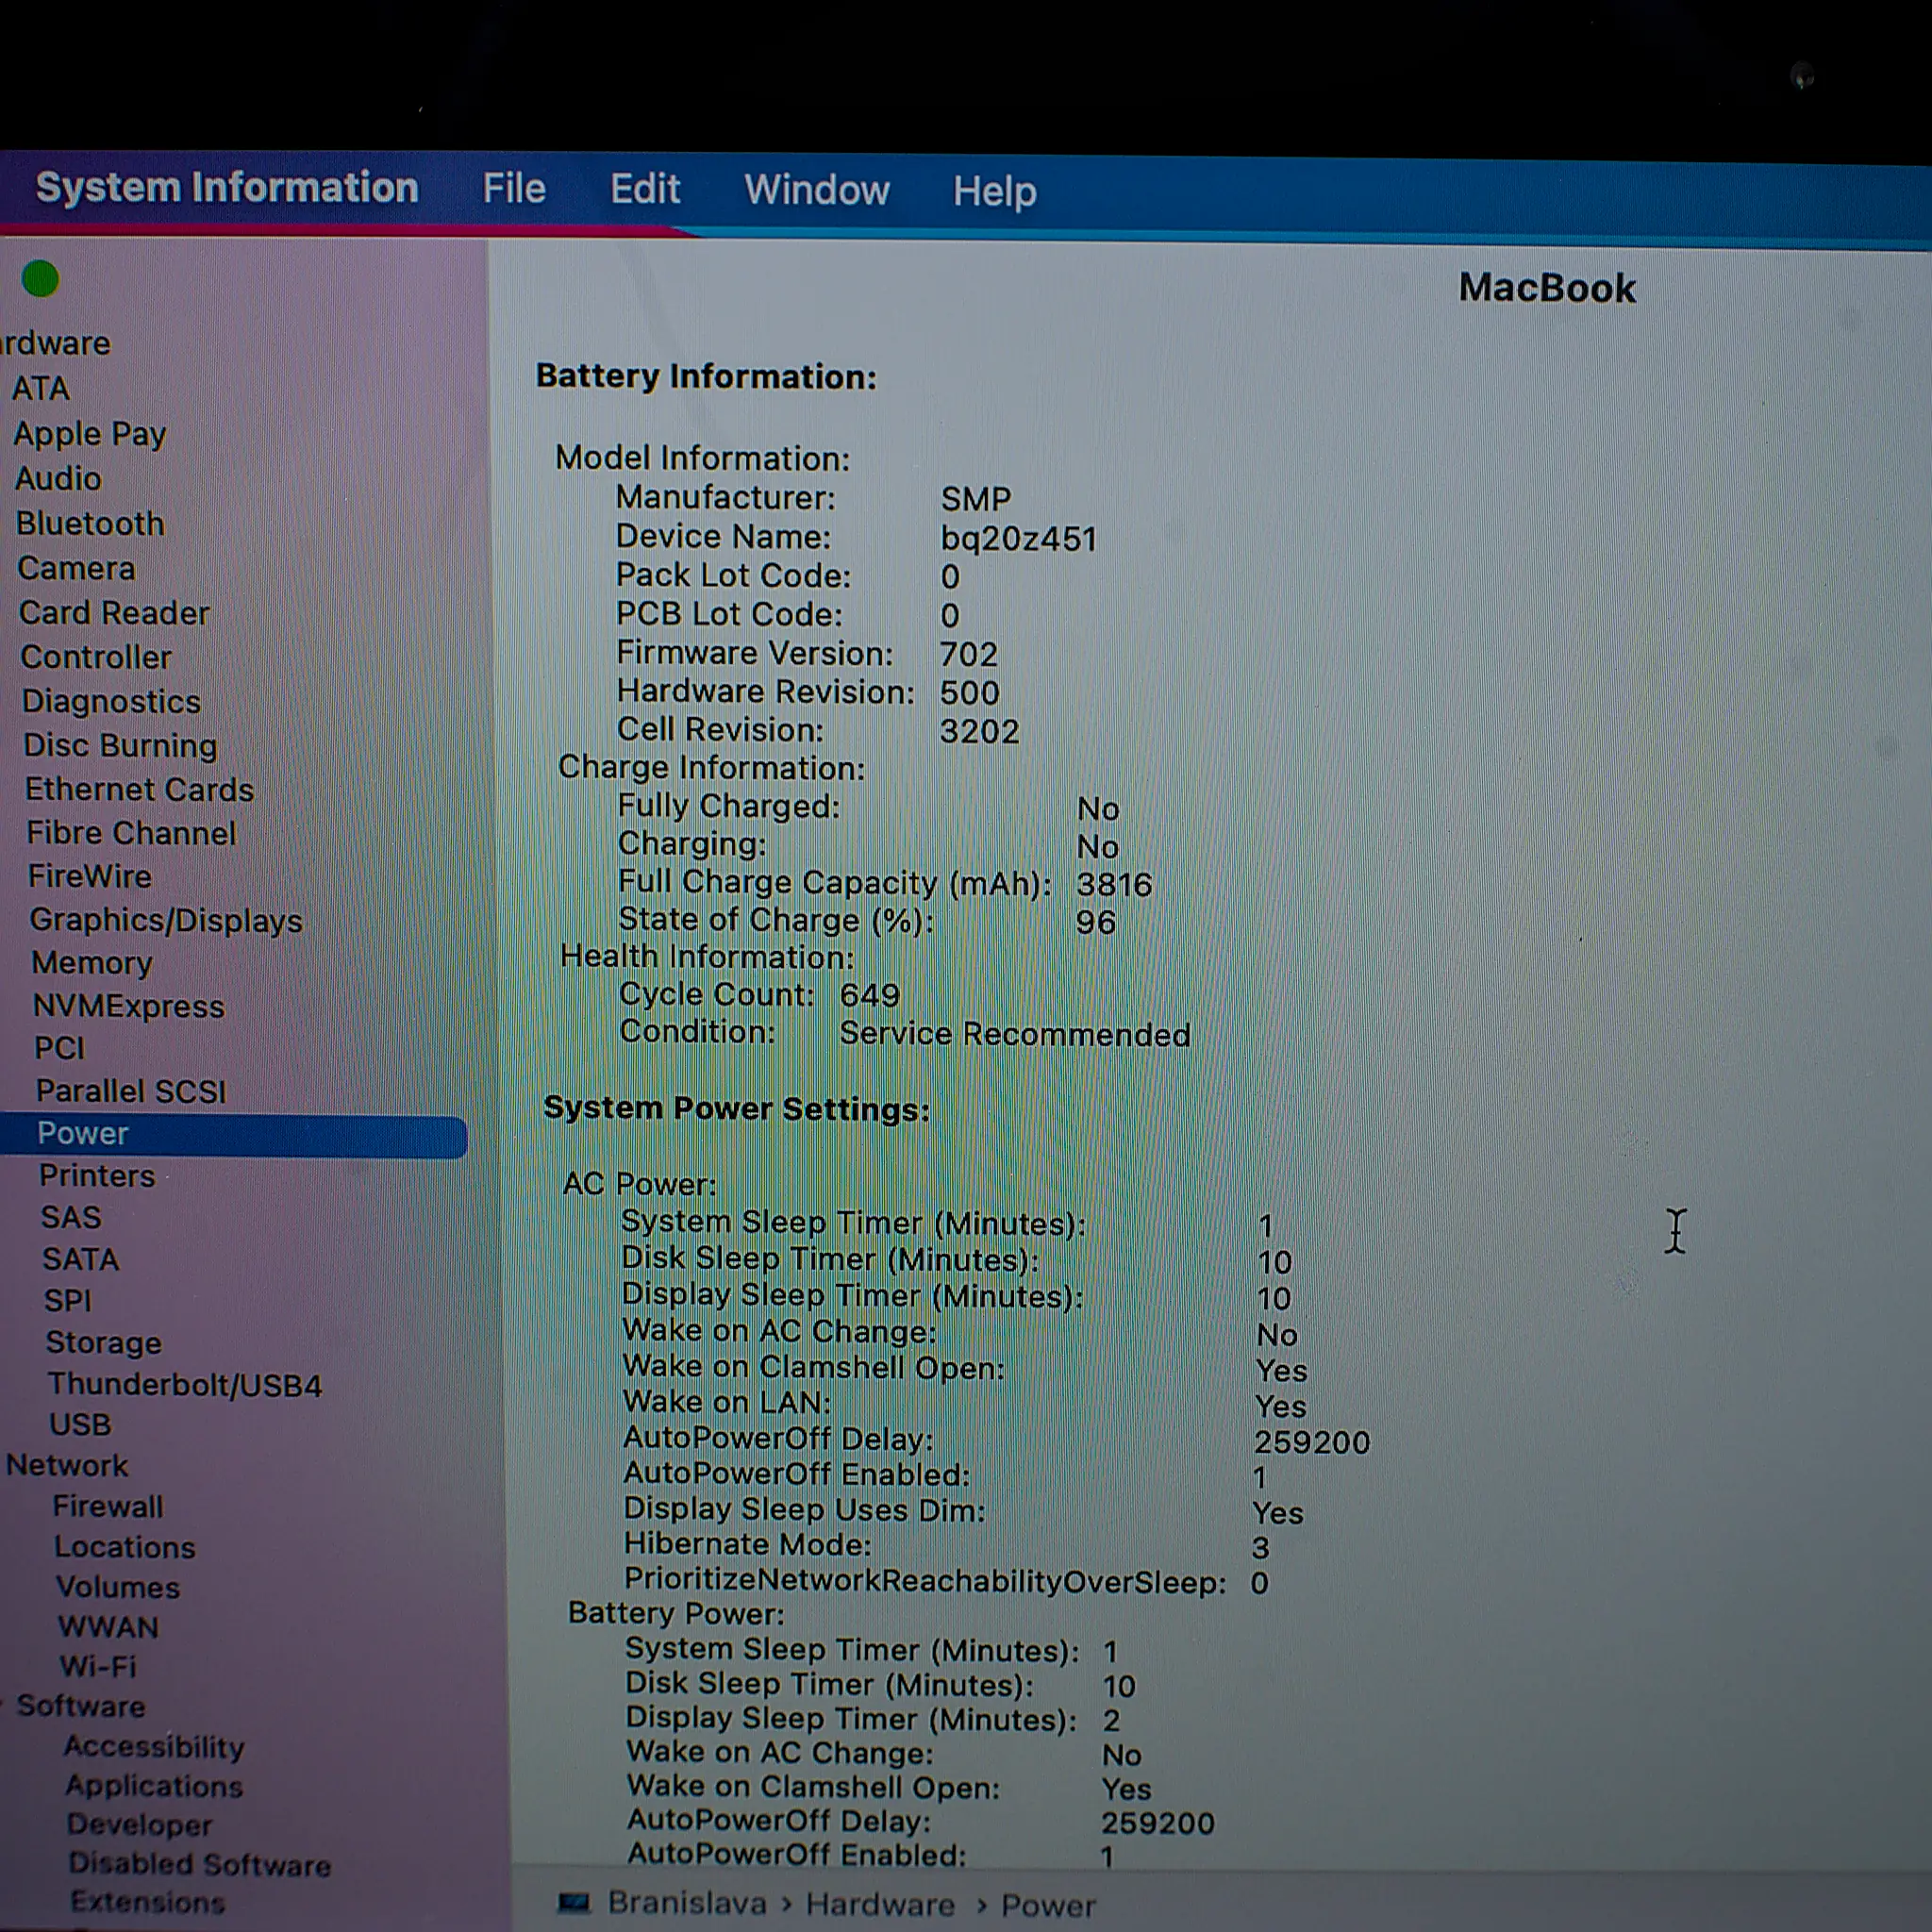1932x1932 pixels.
Task: Select Ethernet Cards in the sidebar
Action: pos(139,789)
